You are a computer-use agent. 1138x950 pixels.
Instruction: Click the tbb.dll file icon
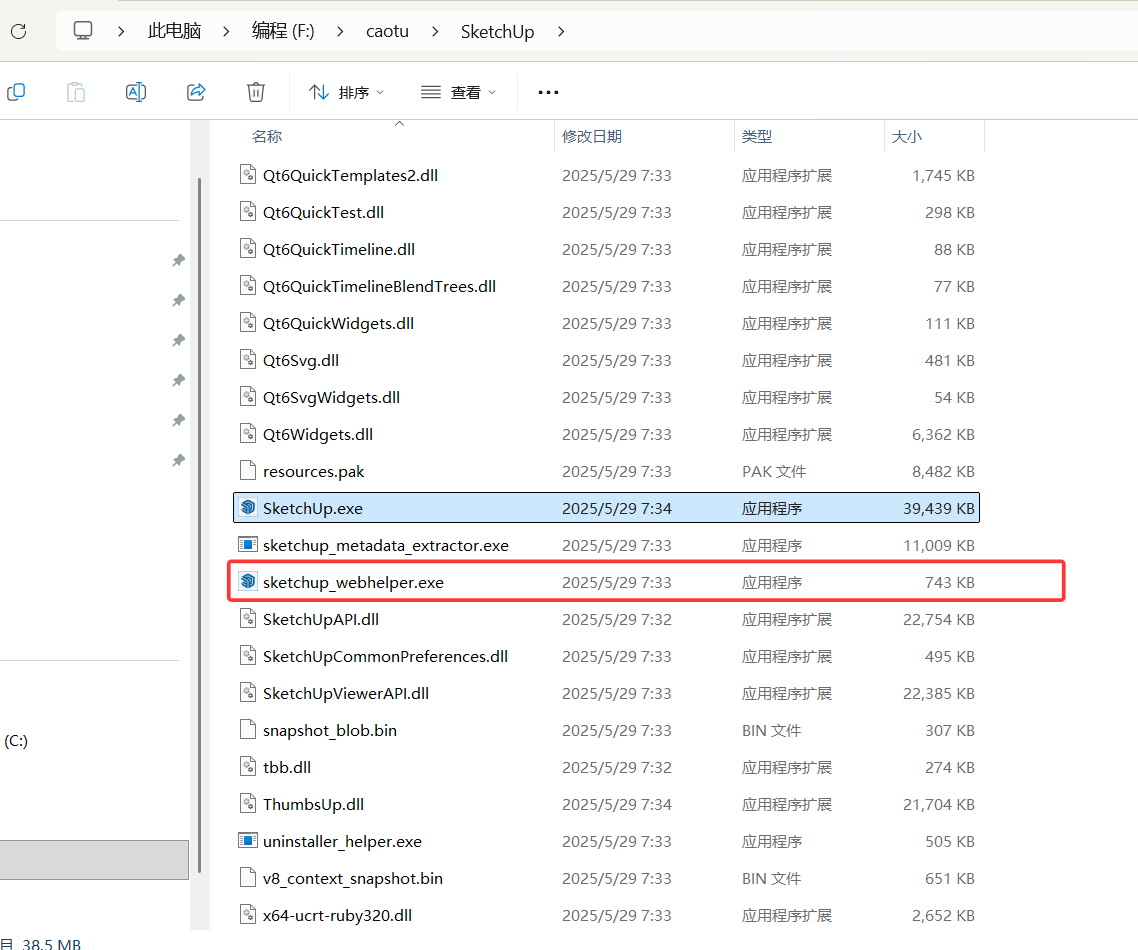(x=248, y=766)
